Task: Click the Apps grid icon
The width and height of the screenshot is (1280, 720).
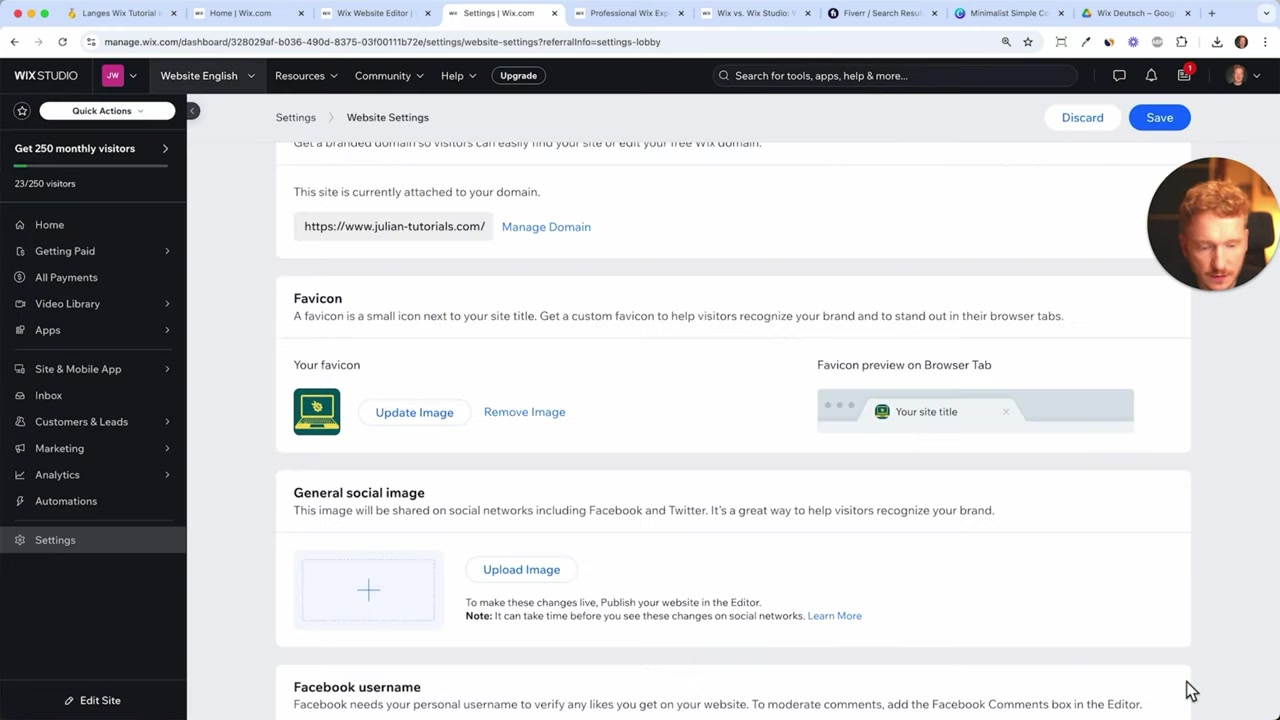Action: pos(20,330)
